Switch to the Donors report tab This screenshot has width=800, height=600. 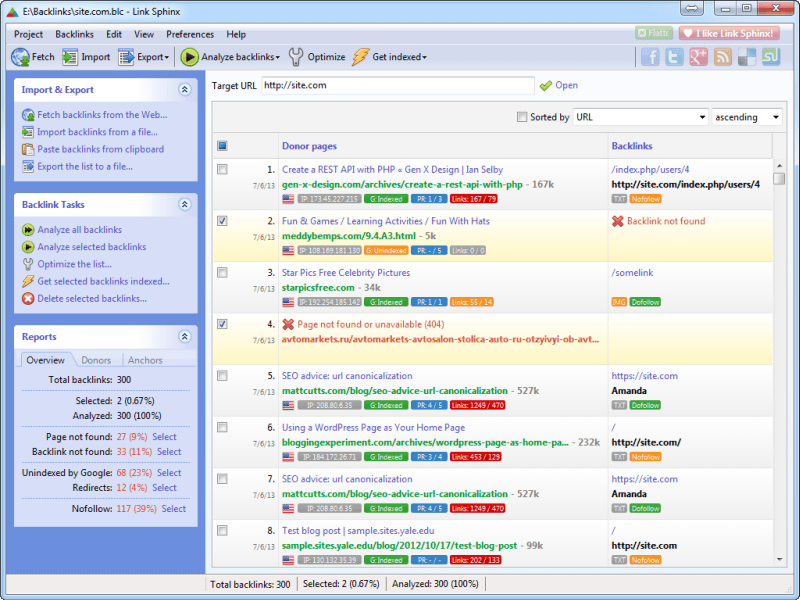click(96, 360)
